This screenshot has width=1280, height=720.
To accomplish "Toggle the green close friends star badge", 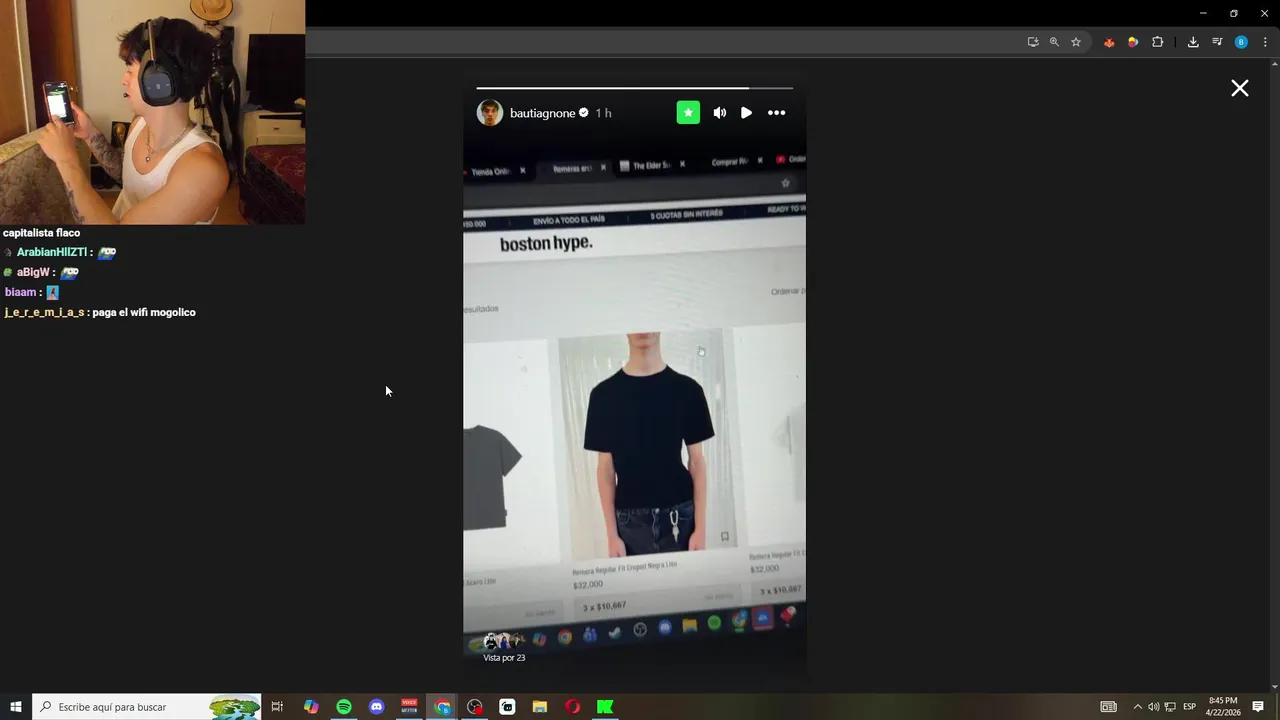I will point(688,113).
